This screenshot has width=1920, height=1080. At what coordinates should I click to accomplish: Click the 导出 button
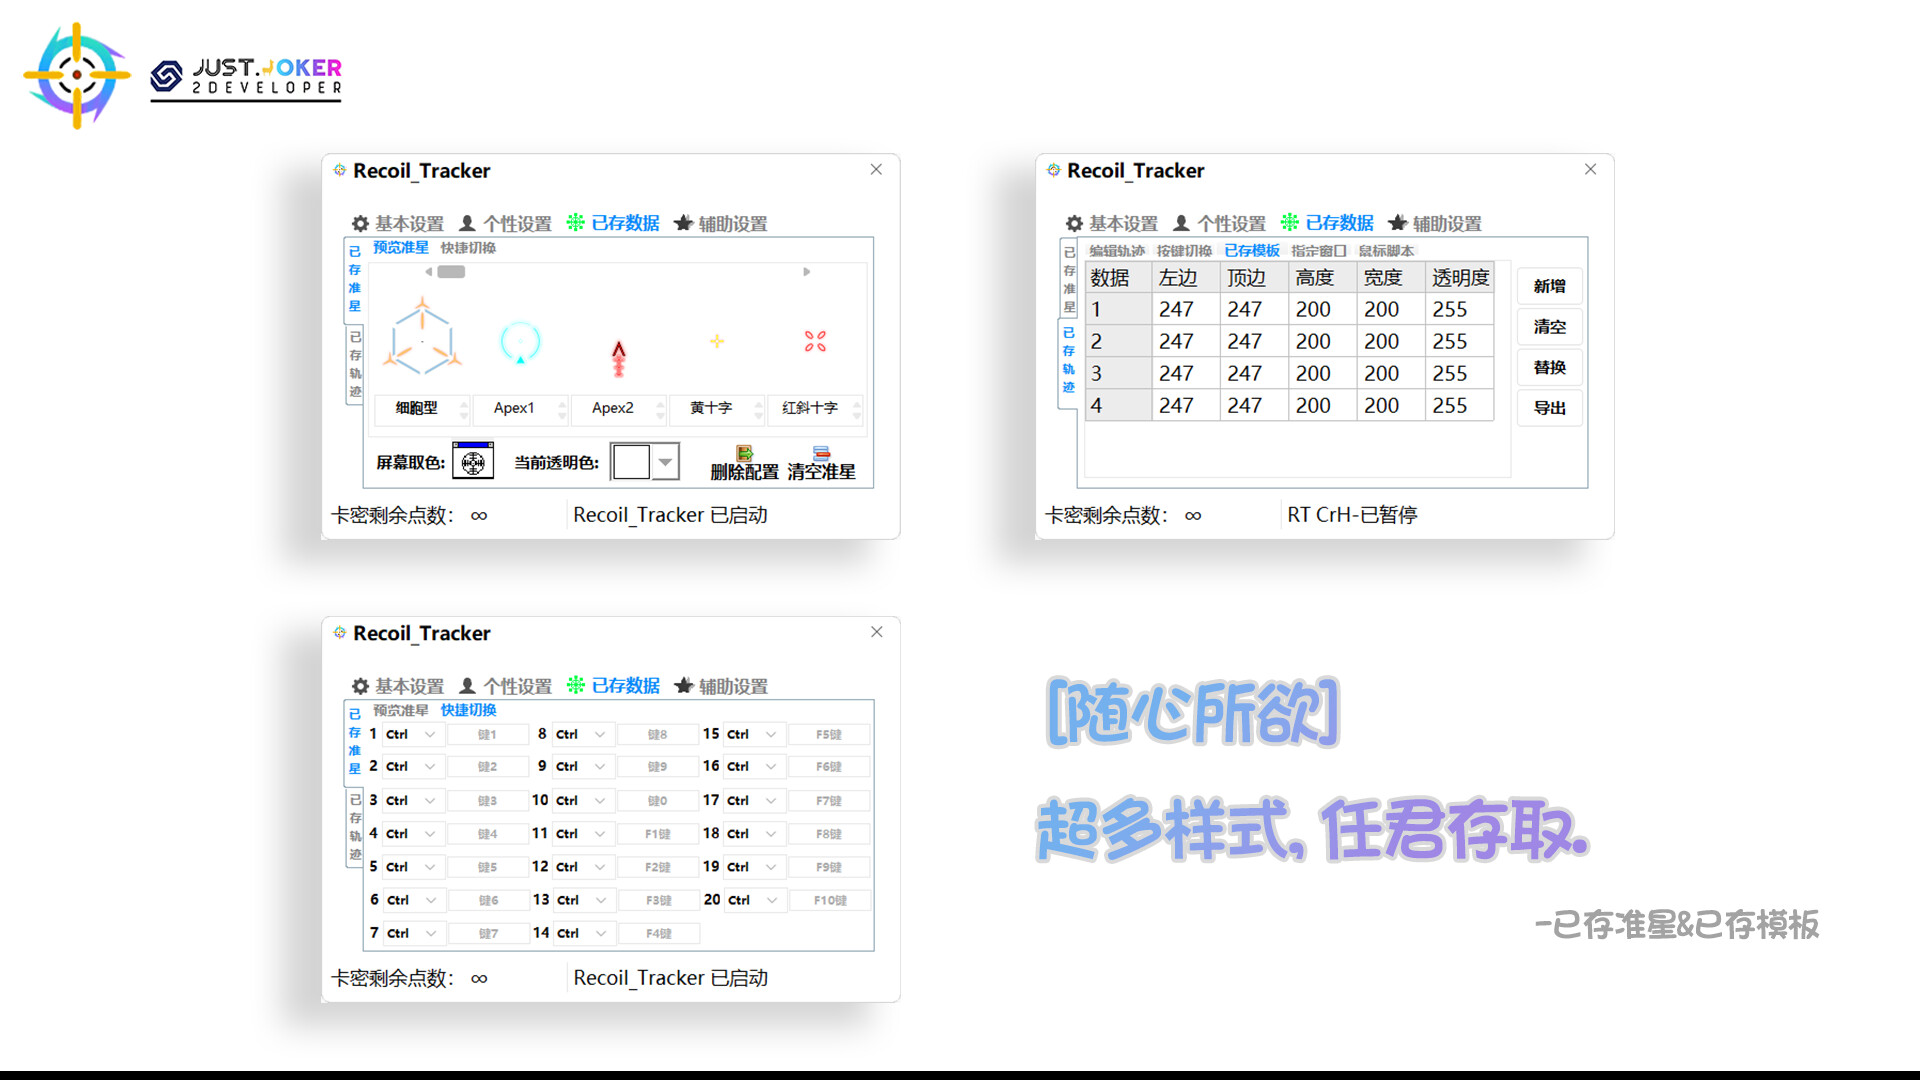1548,408
